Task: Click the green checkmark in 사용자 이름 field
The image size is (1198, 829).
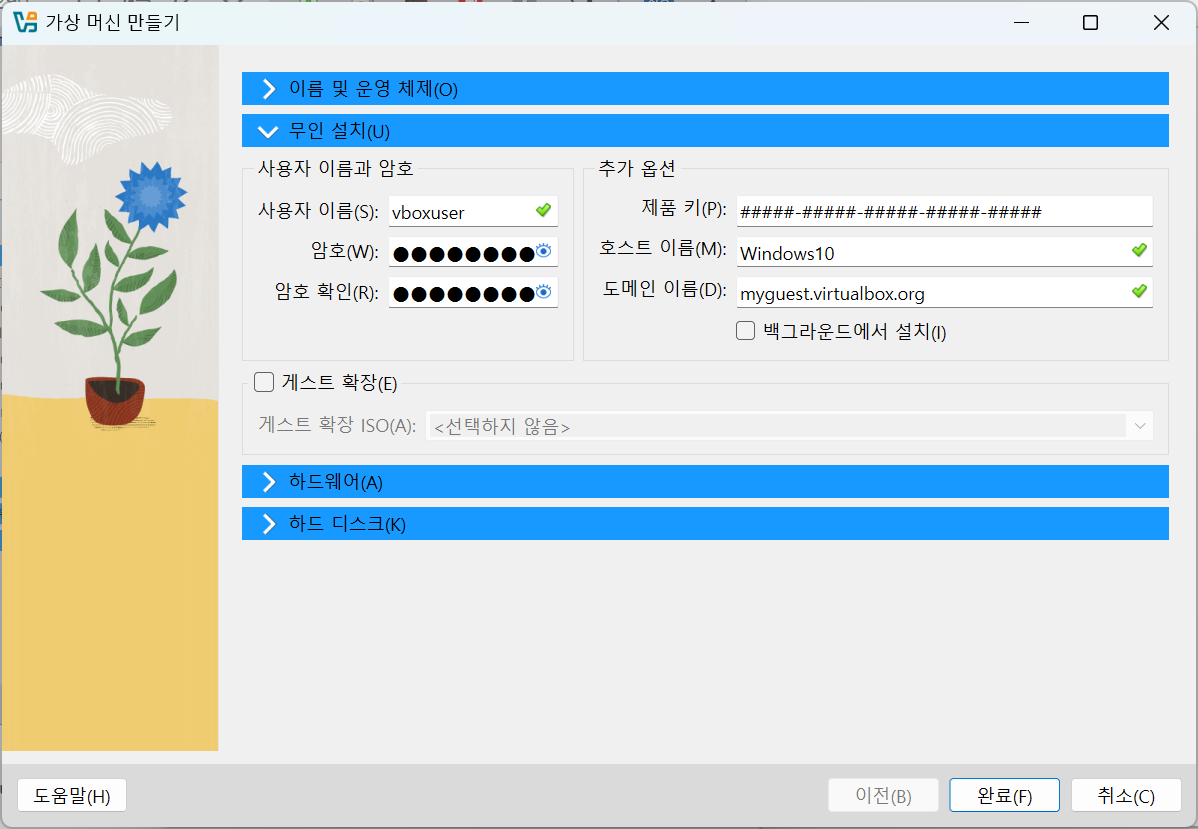Action: [x=543, y=209]
